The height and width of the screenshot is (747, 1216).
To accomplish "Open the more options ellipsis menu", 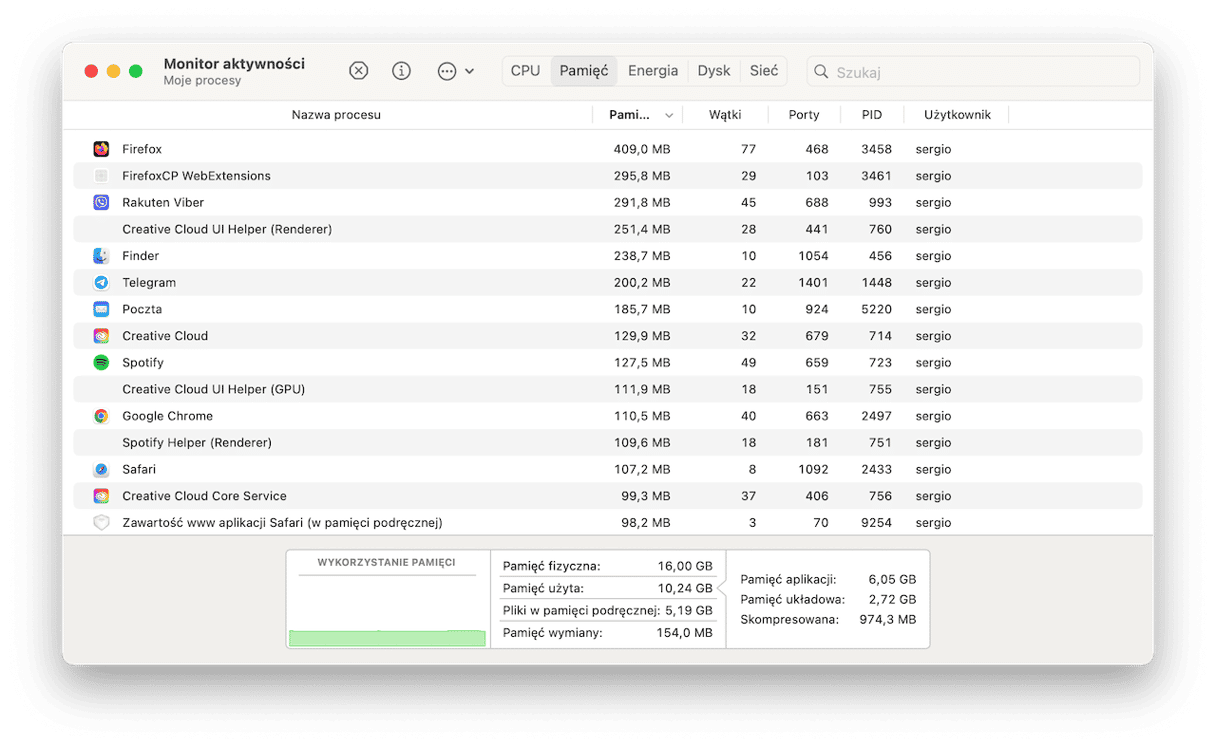I will [x=456, y=71].
